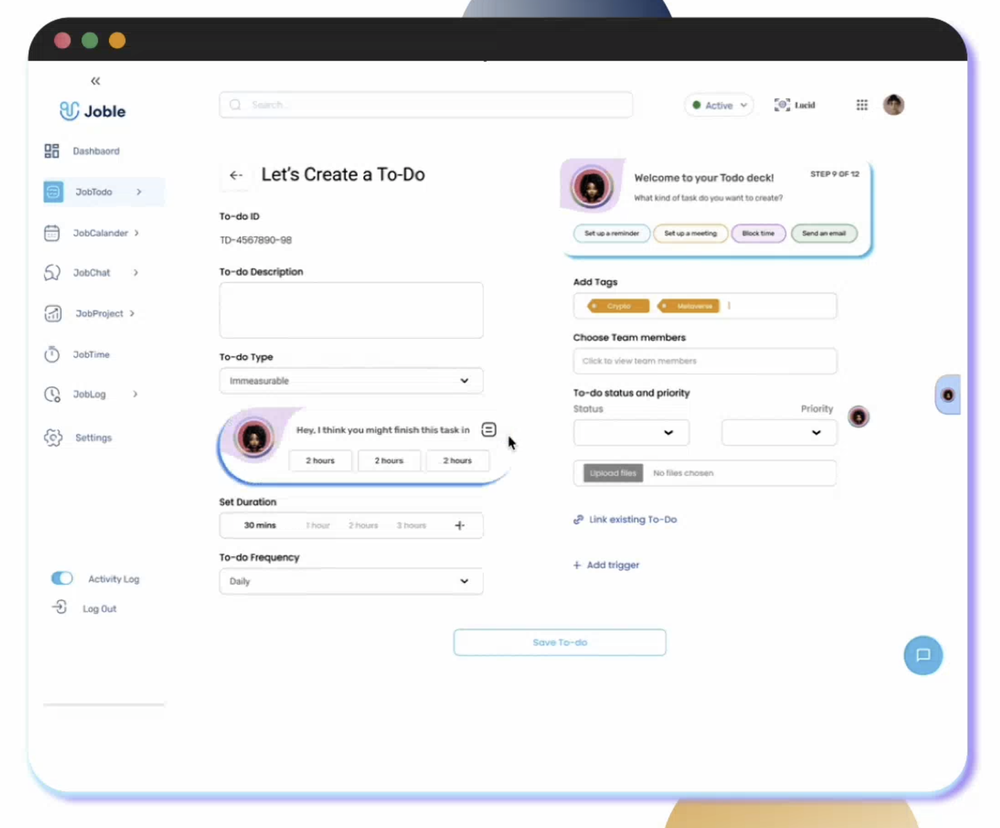
Task: Click the search magnifier icon
Action: pos(235,105)
